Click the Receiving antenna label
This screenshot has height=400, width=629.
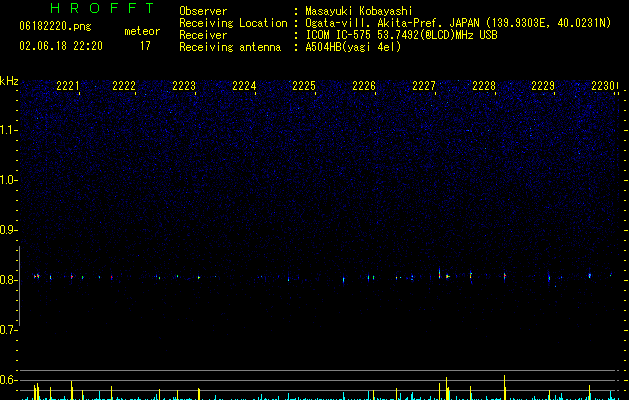[230, 47]
